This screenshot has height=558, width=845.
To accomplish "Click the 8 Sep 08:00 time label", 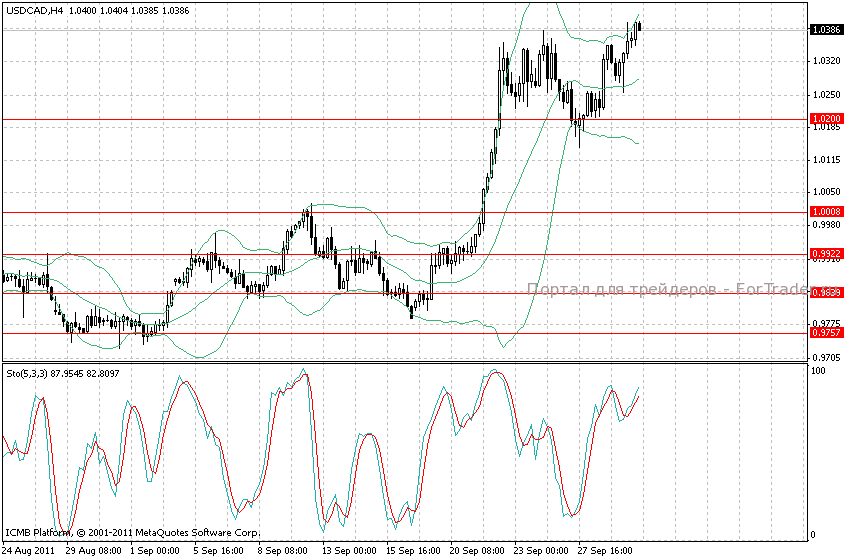I will pyautogui.click(x=282, y=551).
